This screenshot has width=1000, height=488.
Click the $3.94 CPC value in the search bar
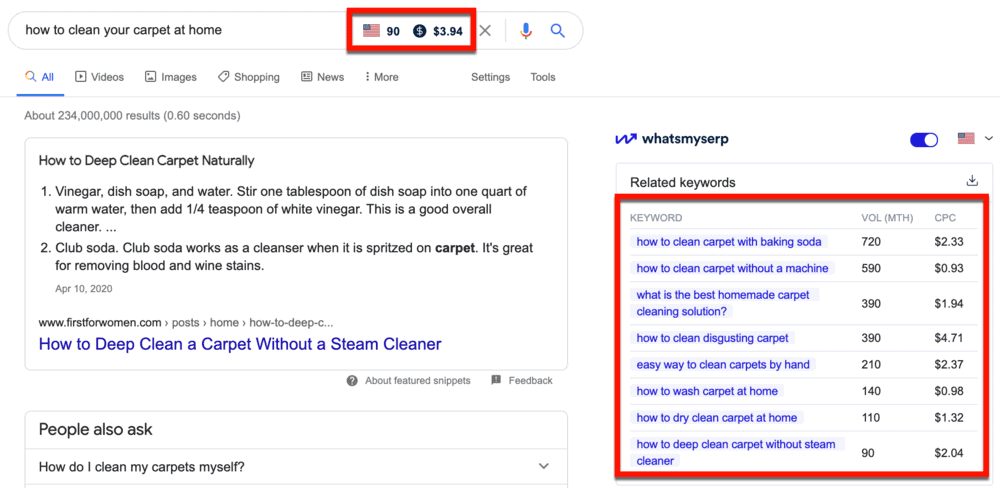point(448,31)
